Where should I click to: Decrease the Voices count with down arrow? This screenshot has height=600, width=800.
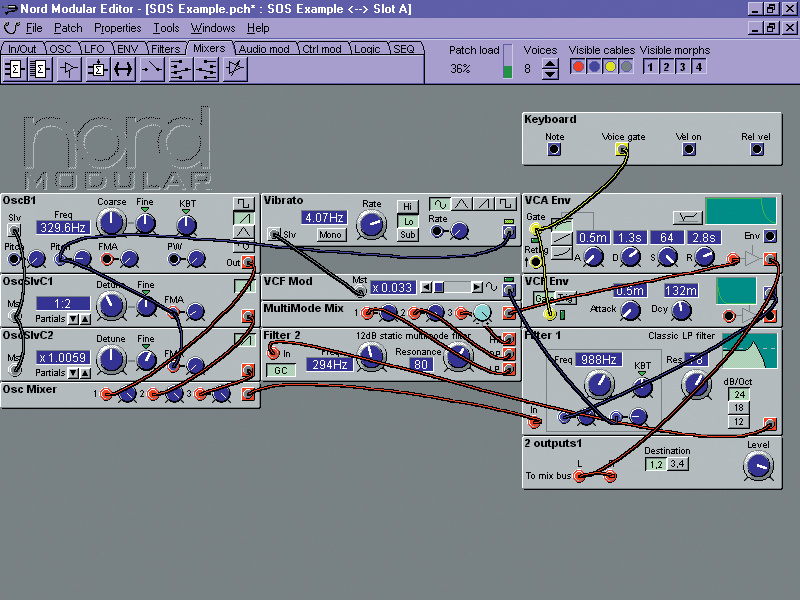549,73
